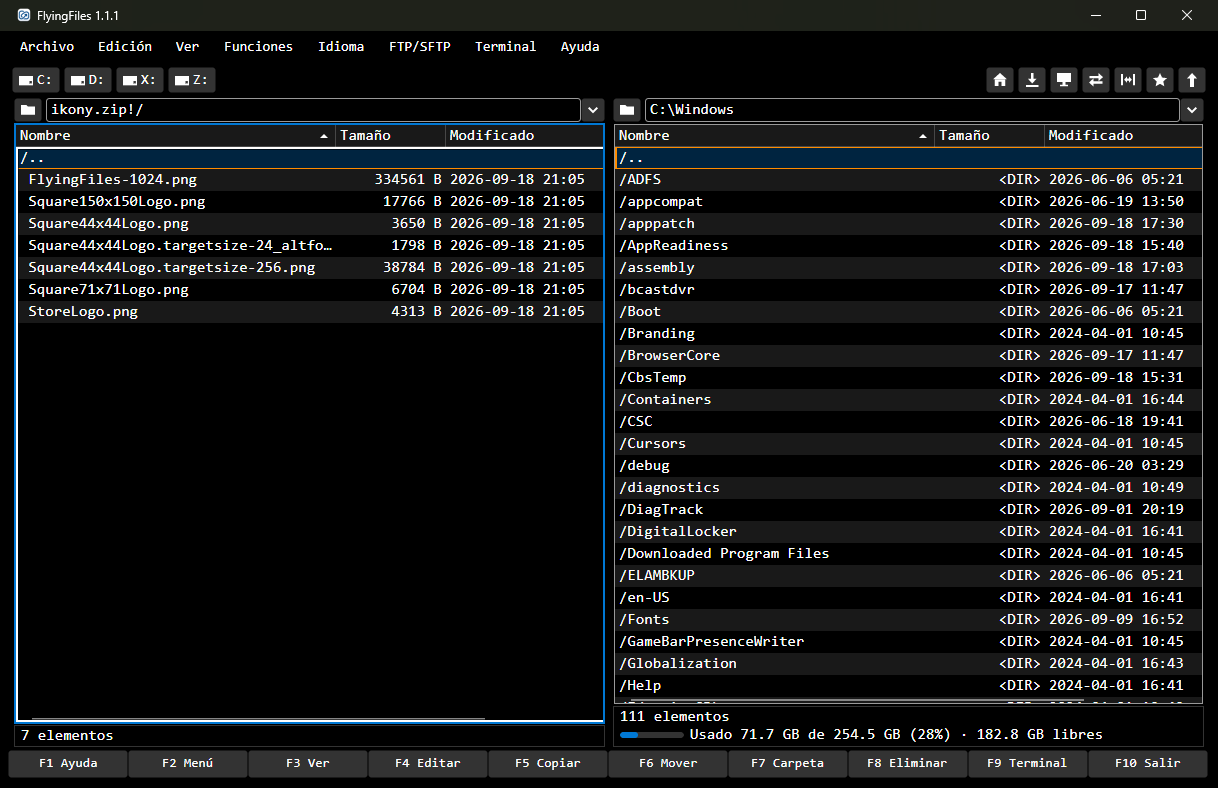The image size is (1218, 788).
Task: Open the downloads folder icon
Action: (1032, 81)
